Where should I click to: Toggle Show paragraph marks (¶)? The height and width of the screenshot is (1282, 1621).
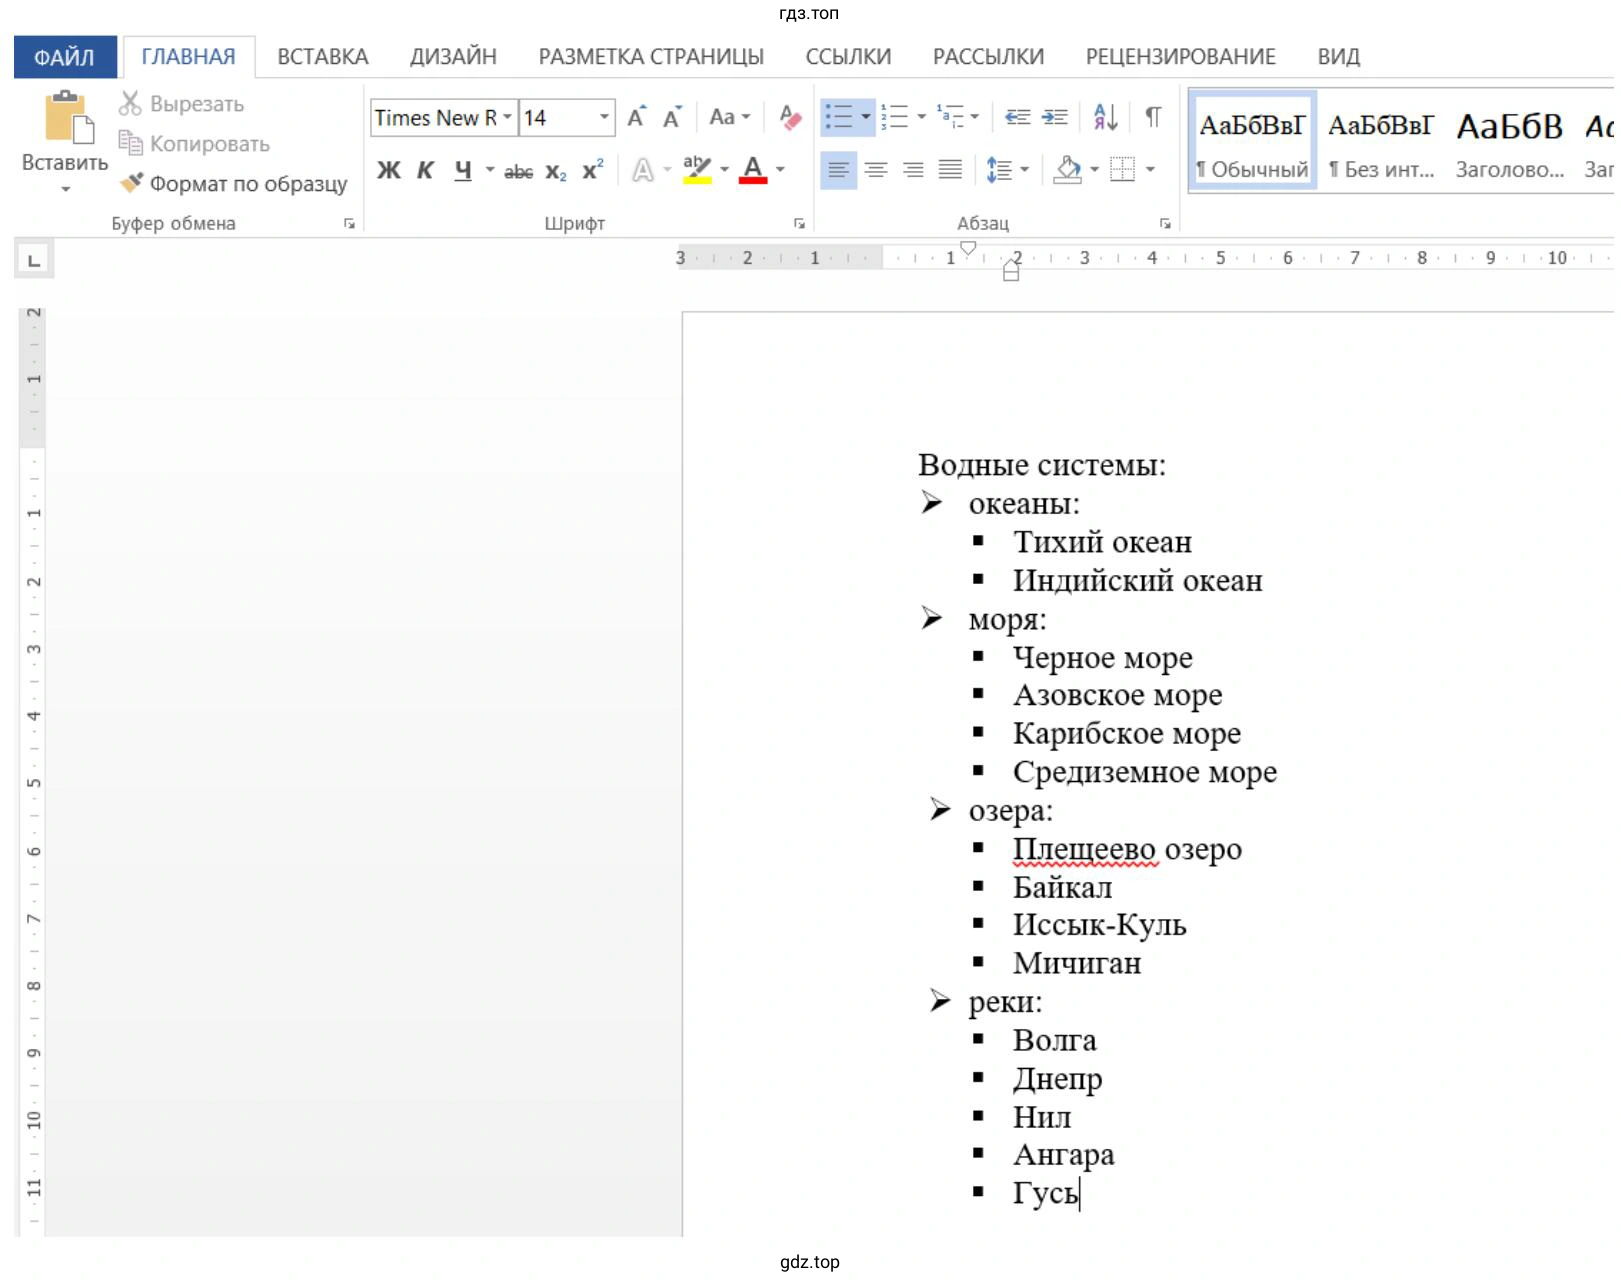click(1153, 117)
